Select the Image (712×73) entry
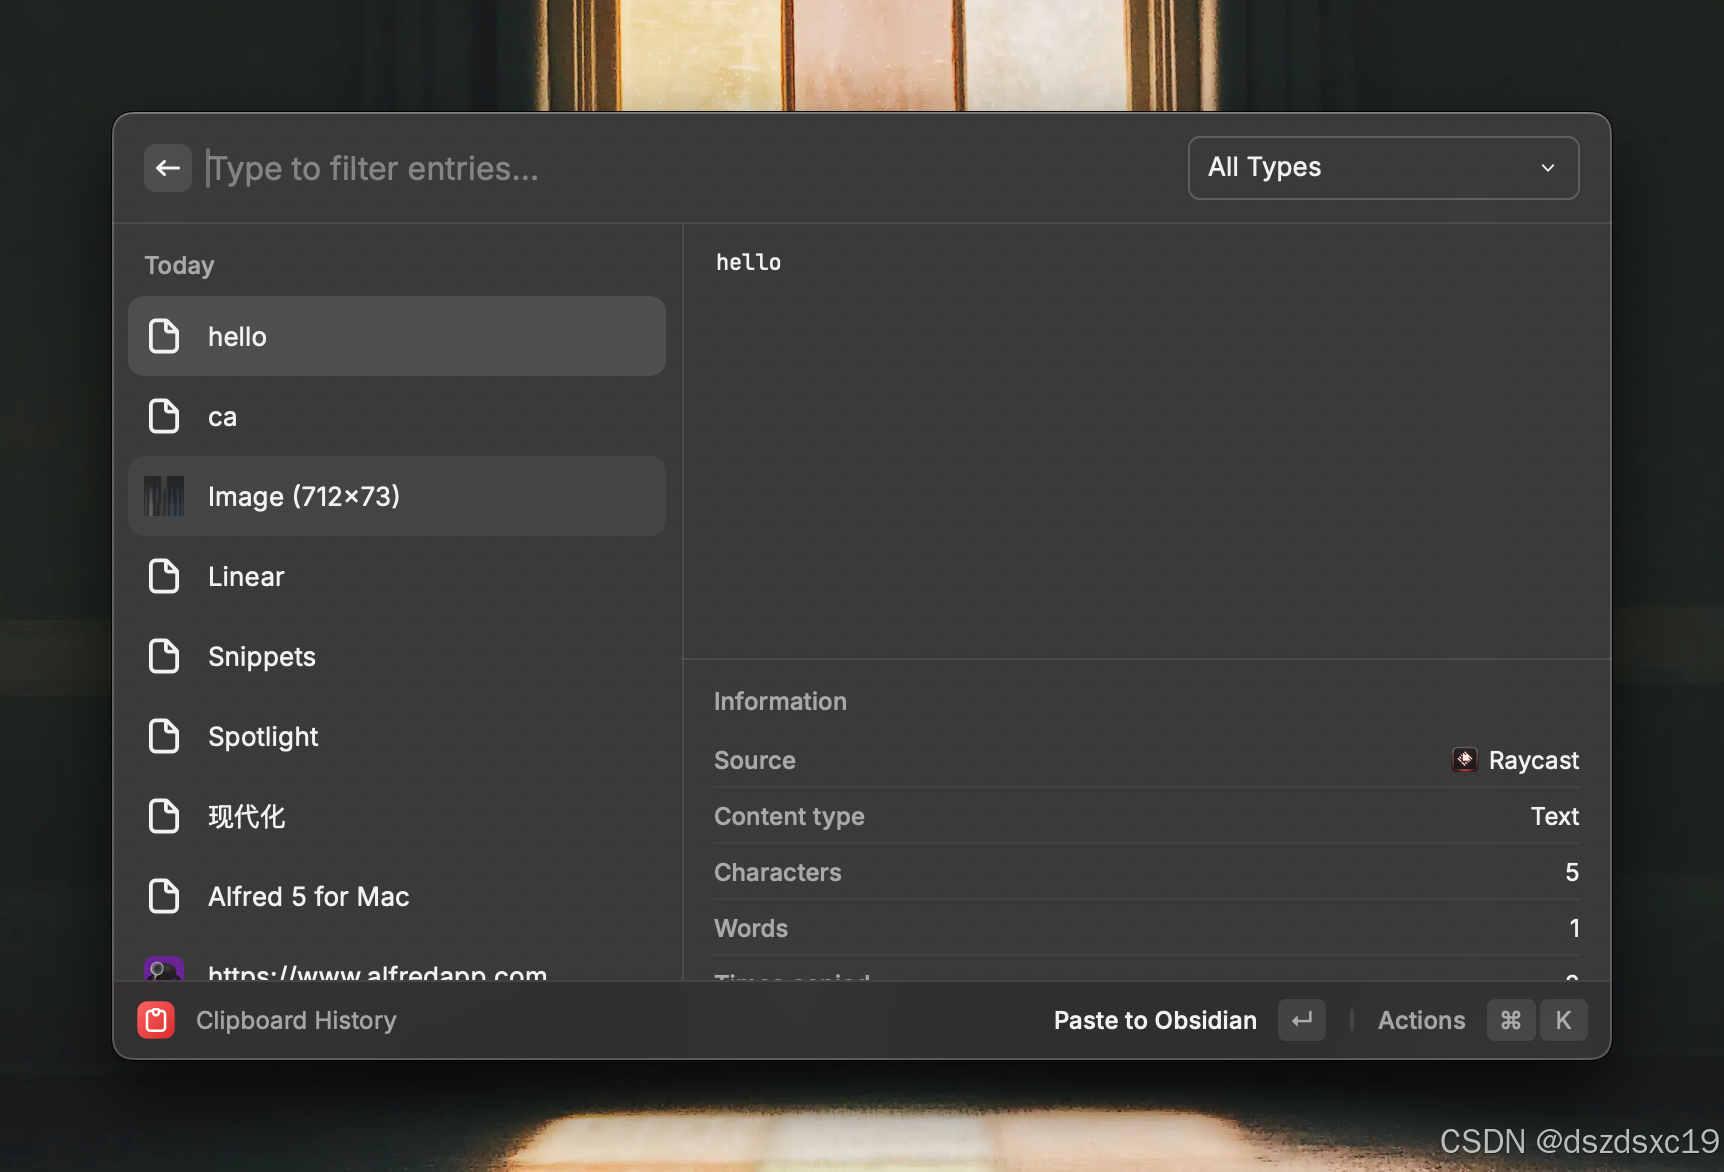The width and height of the screenshot is (1724, 1172). tap(397, 496)
